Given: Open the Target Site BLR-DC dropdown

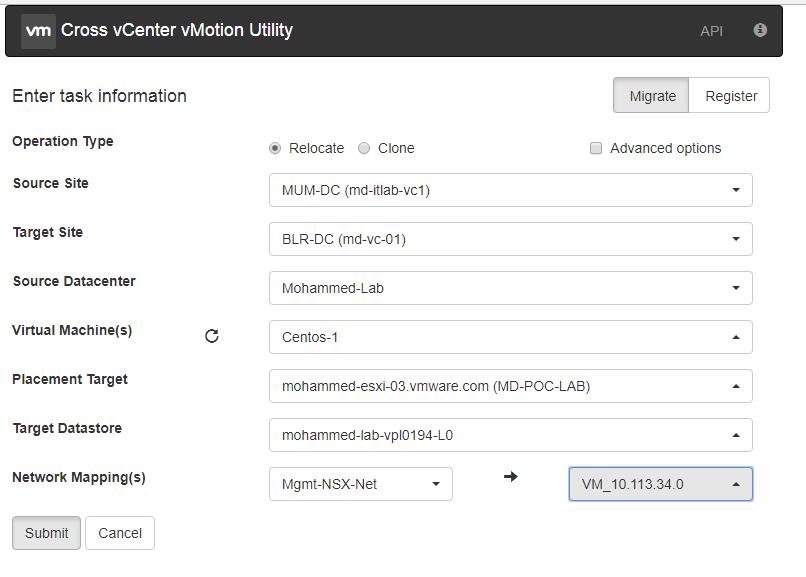Looking at the screenshot, I should coord(510,239).
